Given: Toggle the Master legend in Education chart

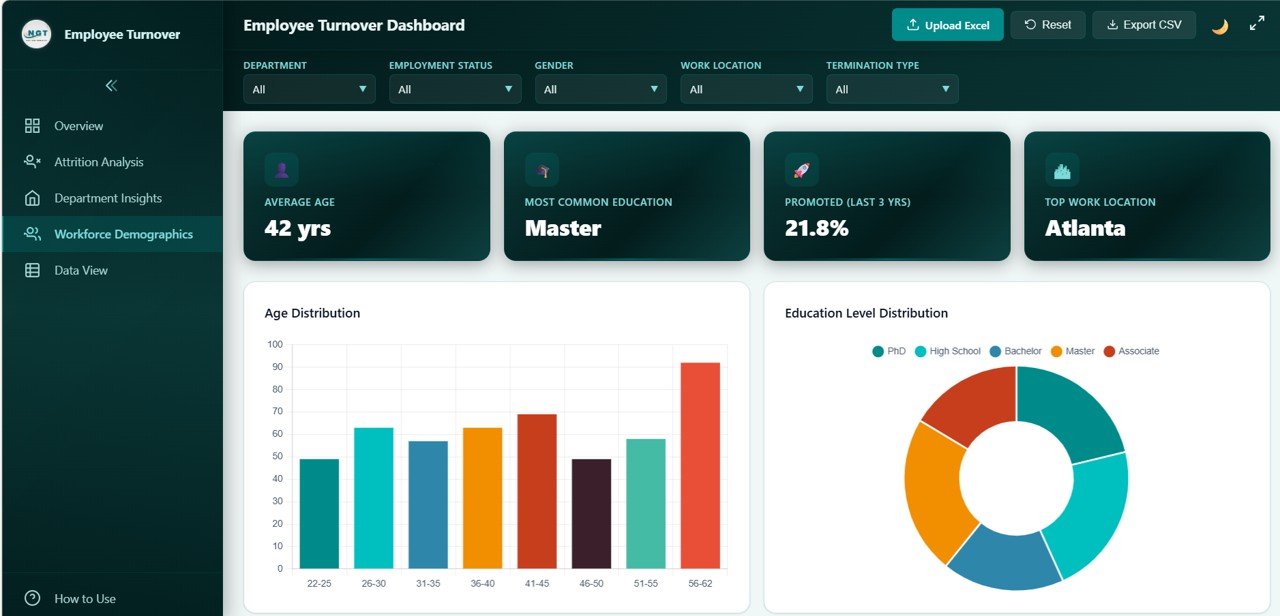Looking at the screenshot, I should (1073, 351).
